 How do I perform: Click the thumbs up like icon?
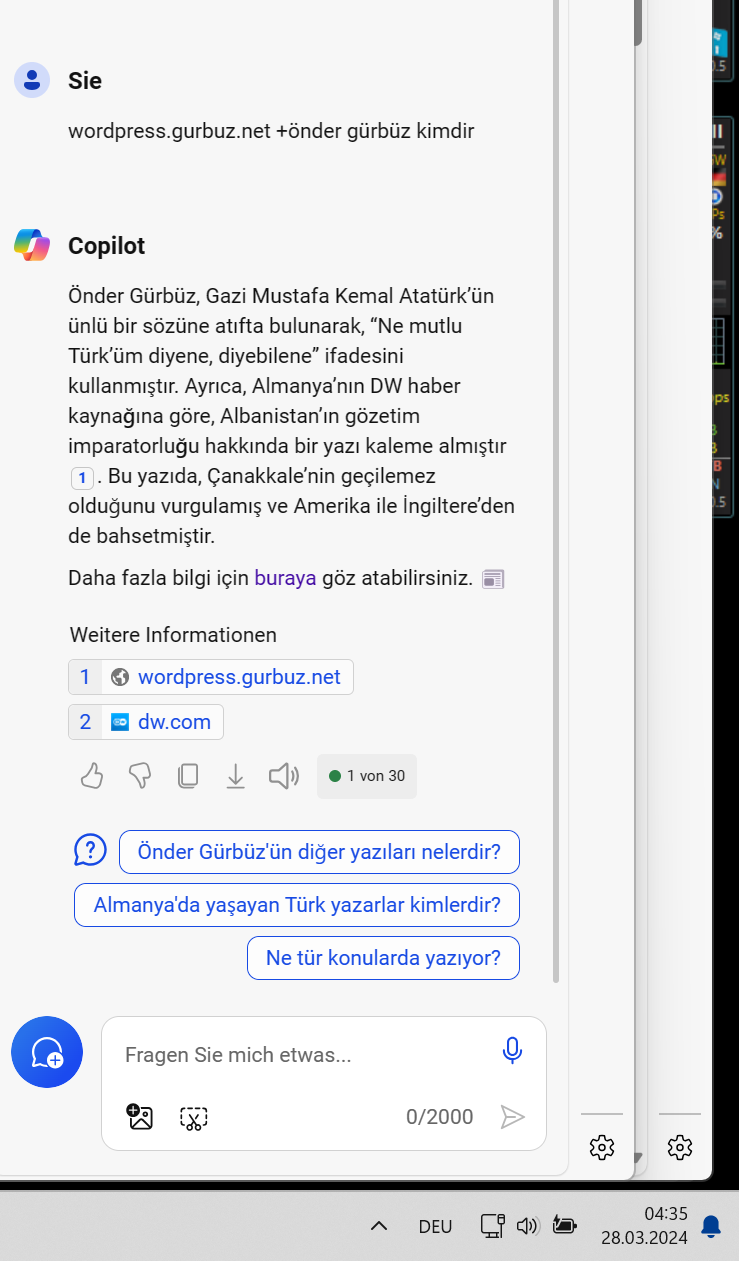(92, 776)
